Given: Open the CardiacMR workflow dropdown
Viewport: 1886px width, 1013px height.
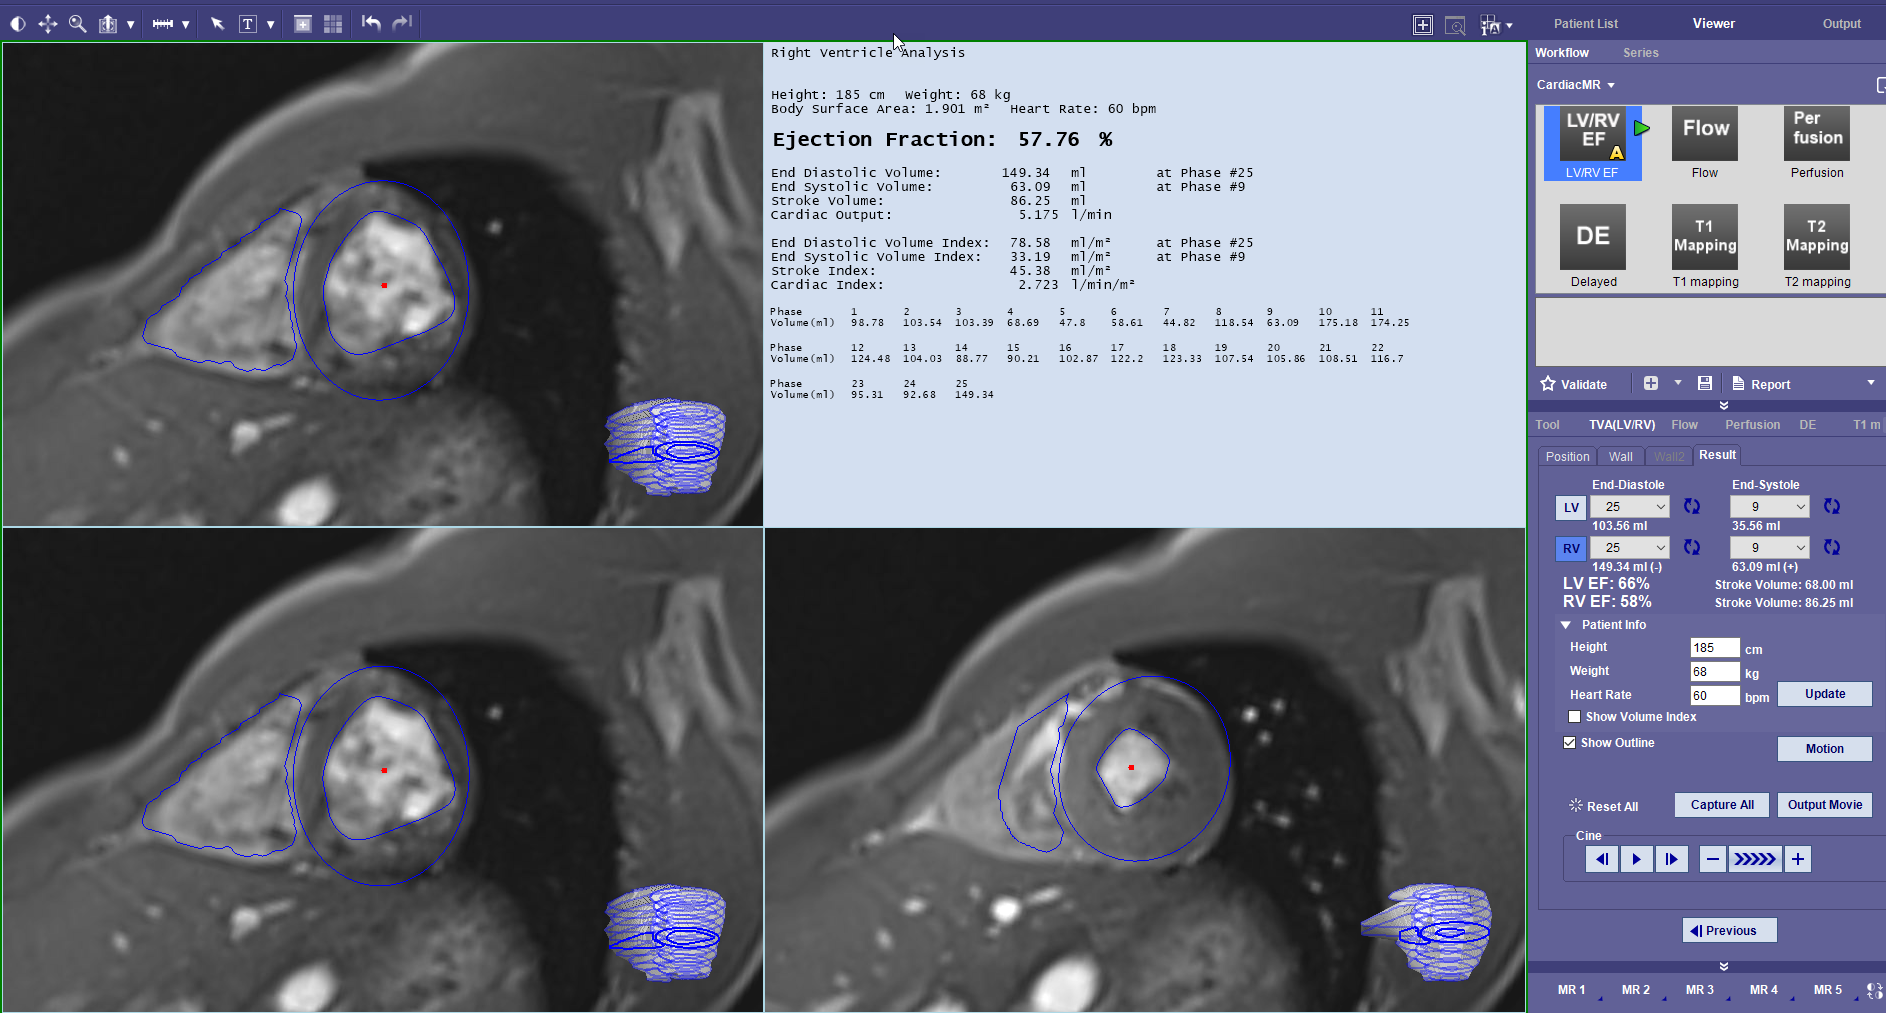Looking at the screenshot, I should click(x=1610, y=85).
